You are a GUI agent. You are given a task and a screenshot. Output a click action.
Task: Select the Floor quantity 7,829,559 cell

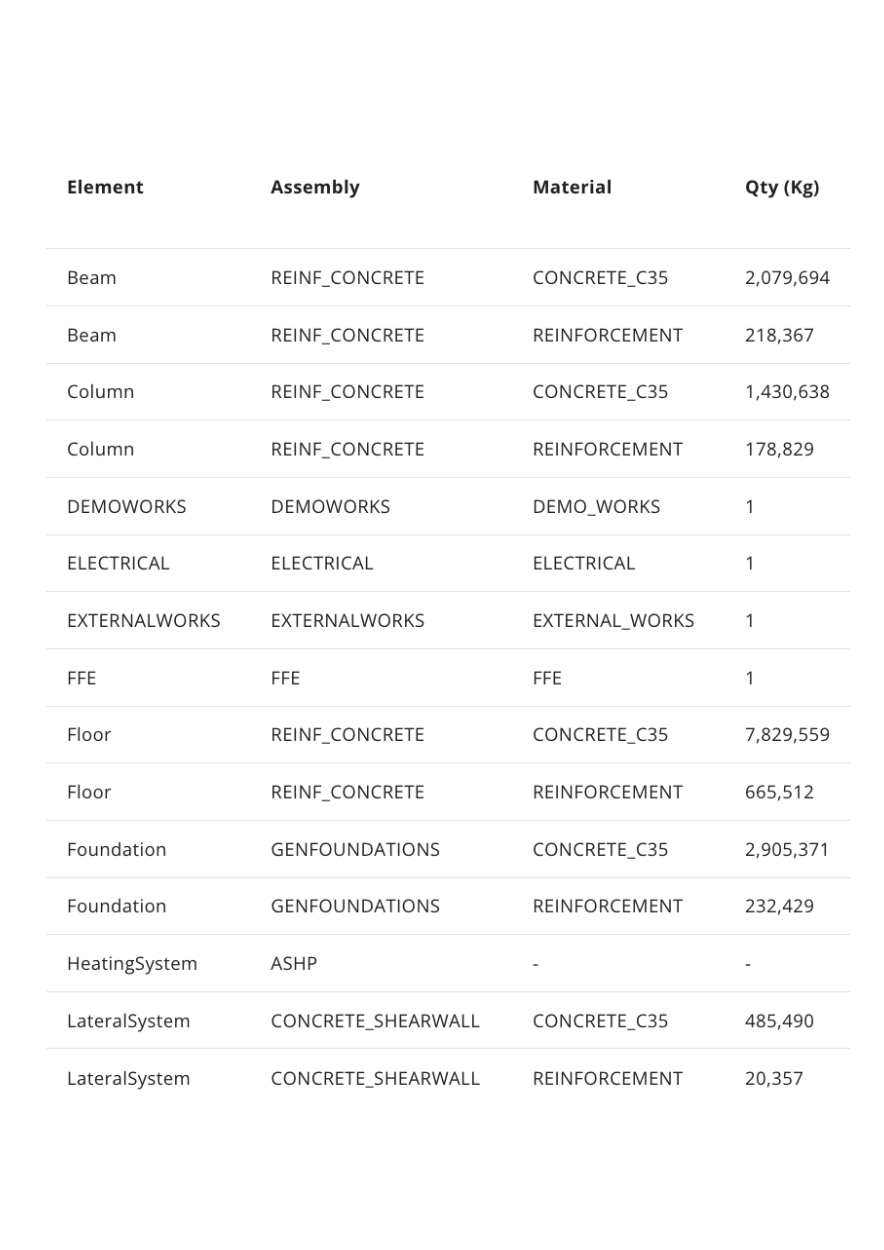click(787, 735)
